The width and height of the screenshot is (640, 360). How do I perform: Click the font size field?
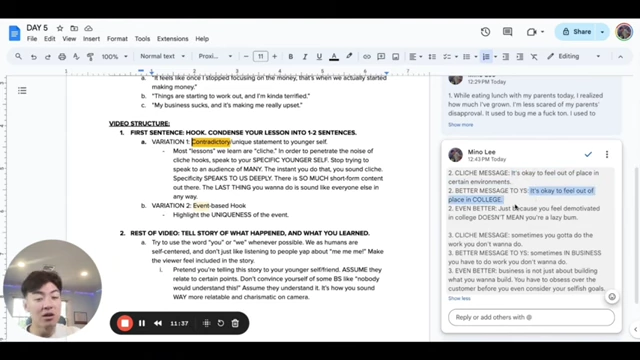260,56
